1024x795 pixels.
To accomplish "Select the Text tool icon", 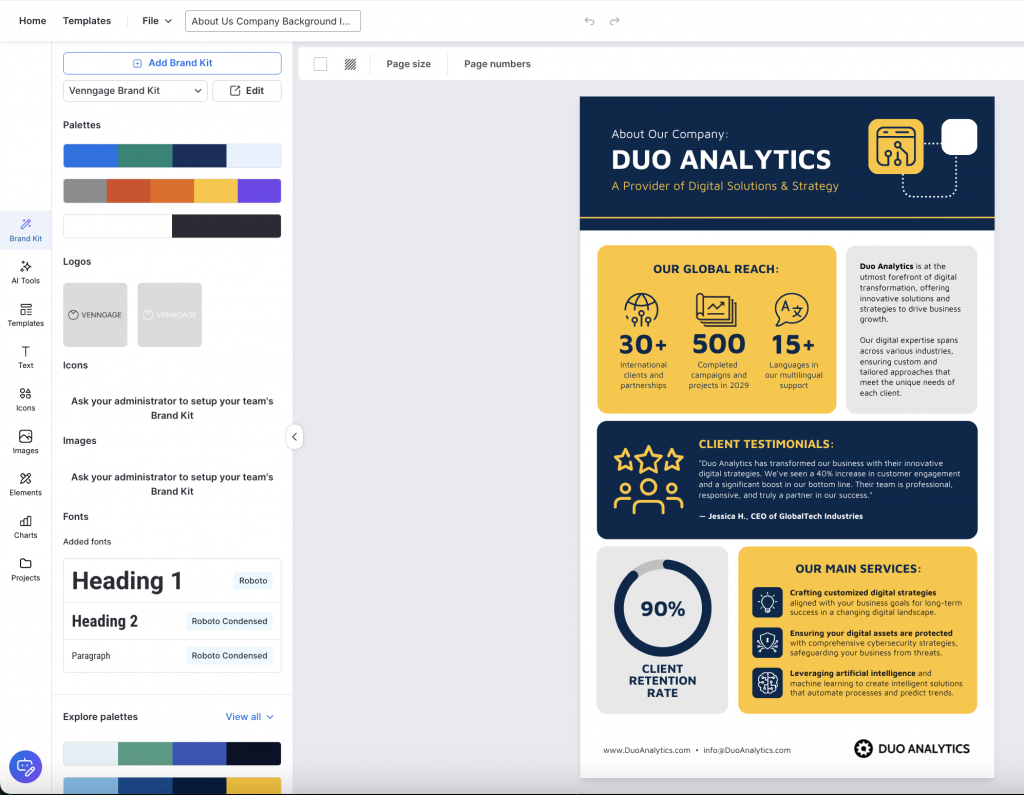I will point(25,356).
